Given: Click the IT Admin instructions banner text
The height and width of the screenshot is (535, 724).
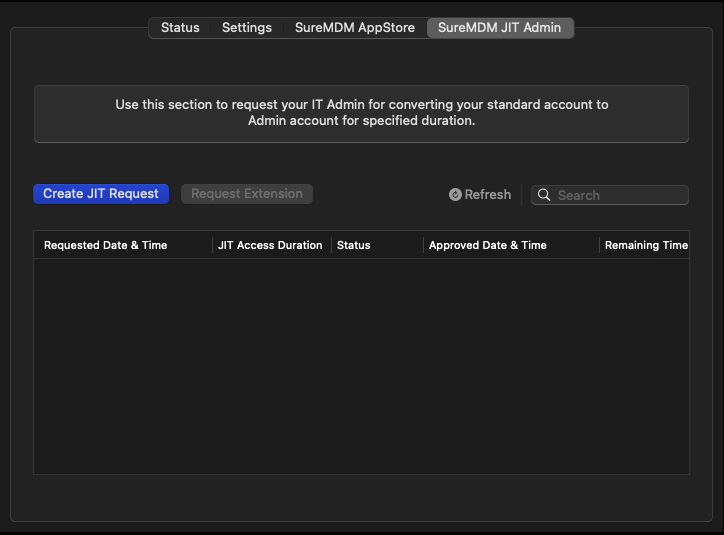Looking at the screenshot, I should point(361,113).
